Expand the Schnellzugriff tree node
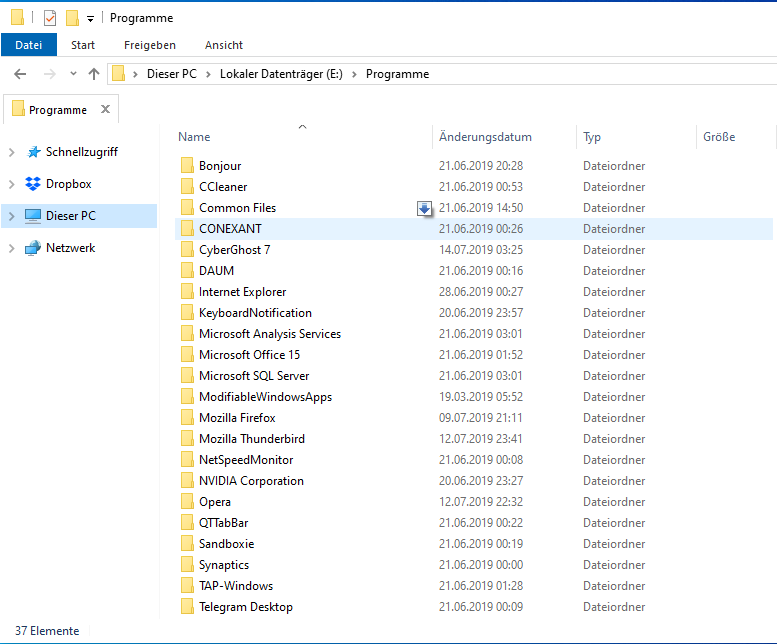Screen dimensions: 777x644 point(11,152)
